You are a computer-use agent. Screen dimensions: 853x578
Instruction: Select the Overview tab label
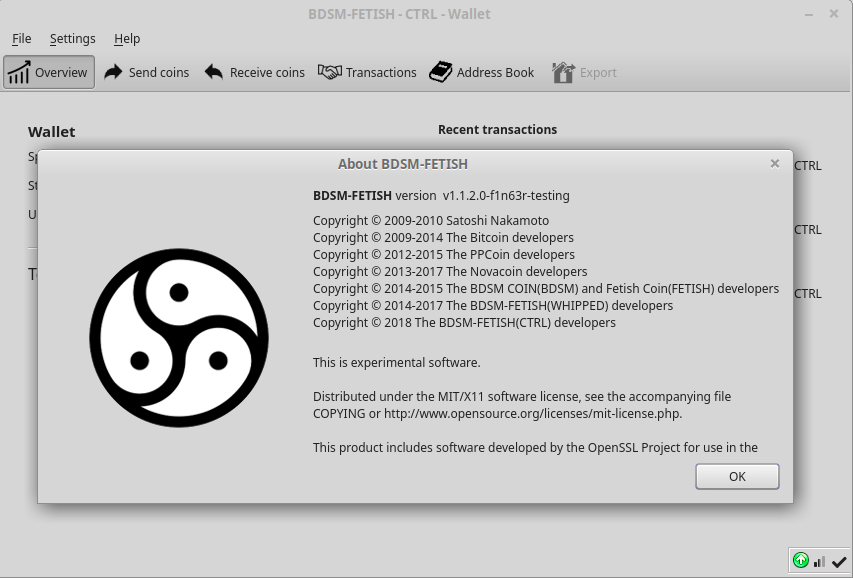coord(61,72)
